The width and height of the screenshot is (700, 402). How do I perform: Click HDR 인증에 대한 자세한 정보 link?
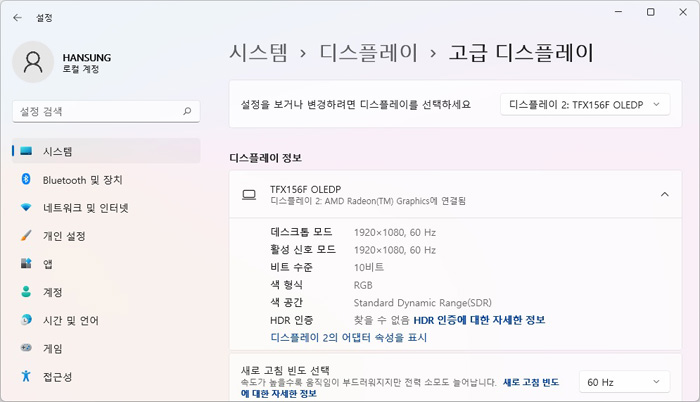pyautogui.click(x=479, y=320)
